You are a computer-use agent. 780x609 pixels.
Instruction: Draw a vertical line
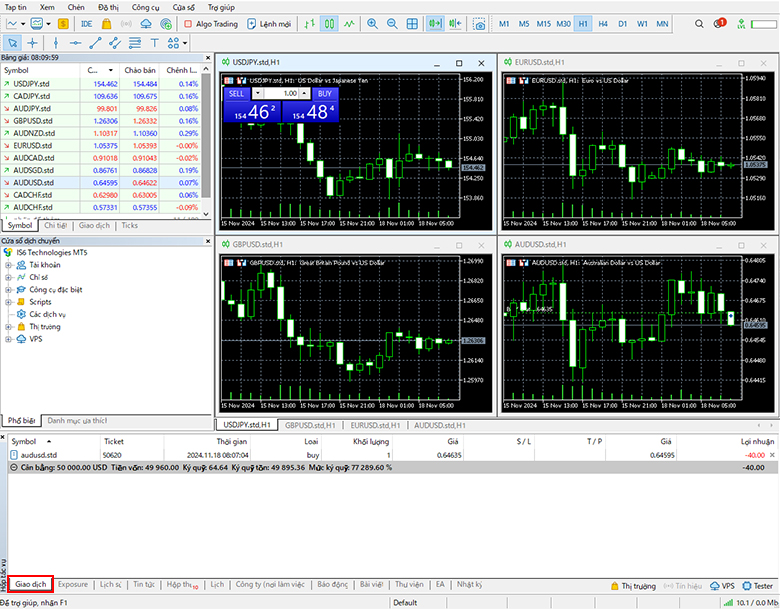click(56, 43)
